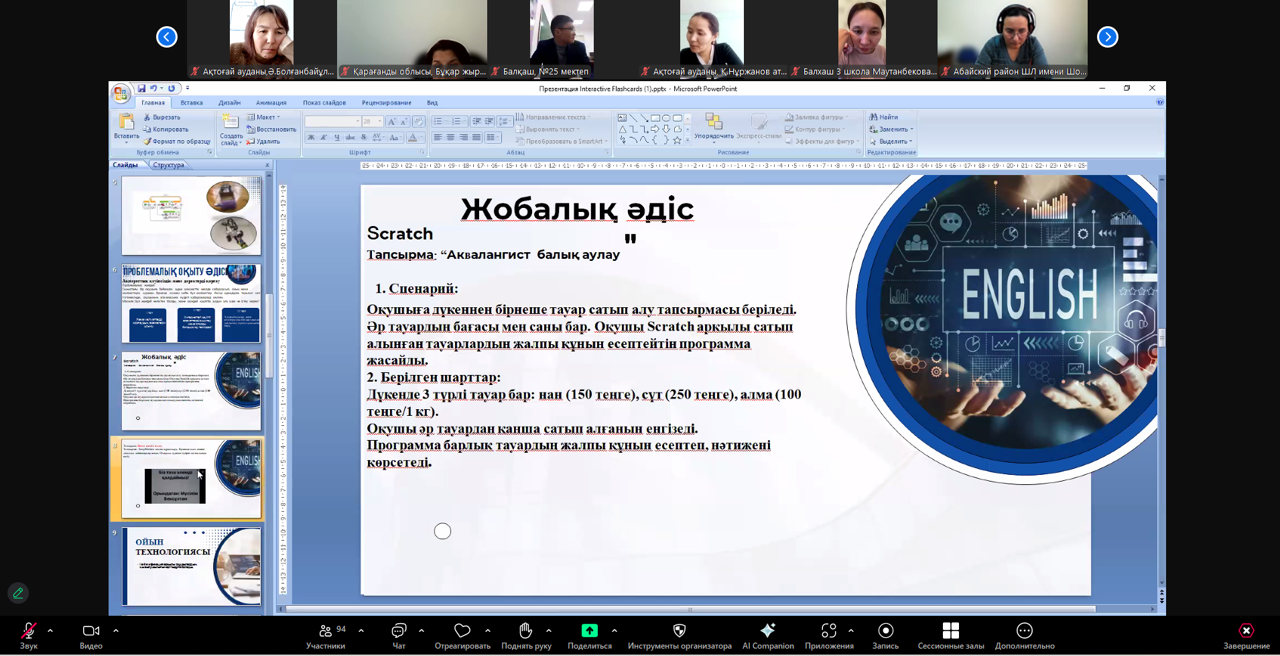Click the Поднять руку hand icon

pyautogui.click(x=525, y=631)
